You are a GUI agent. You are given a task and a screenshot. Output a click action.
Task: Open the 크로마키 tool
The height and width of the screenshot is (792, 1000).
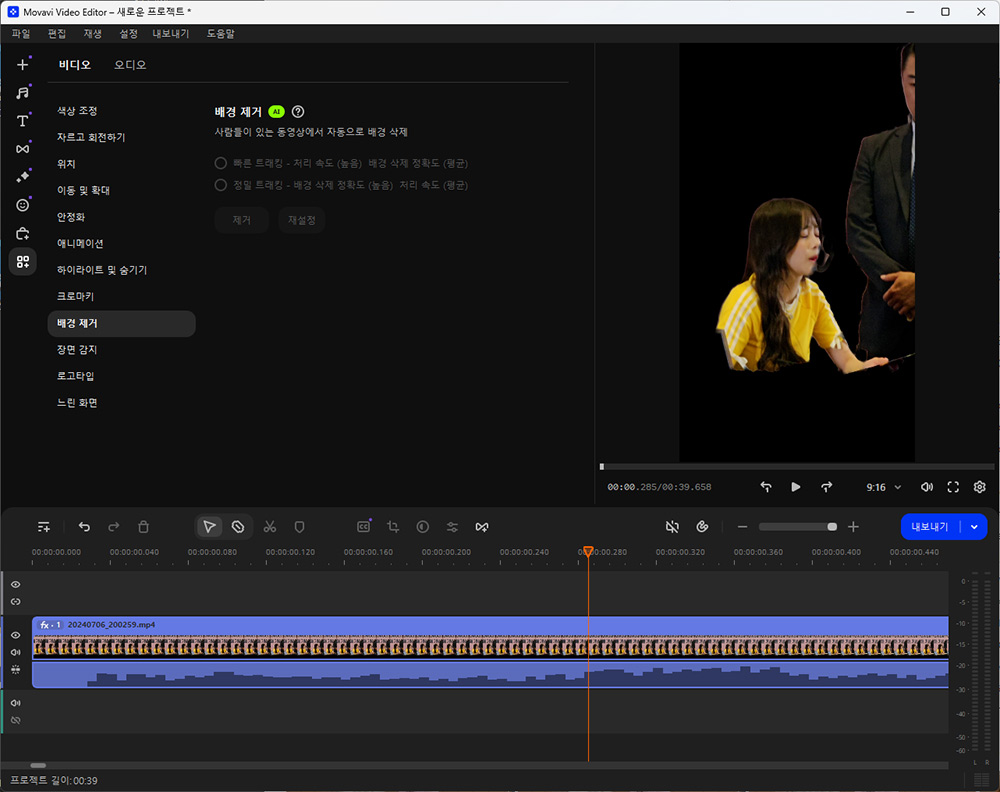tap(75, 297)
